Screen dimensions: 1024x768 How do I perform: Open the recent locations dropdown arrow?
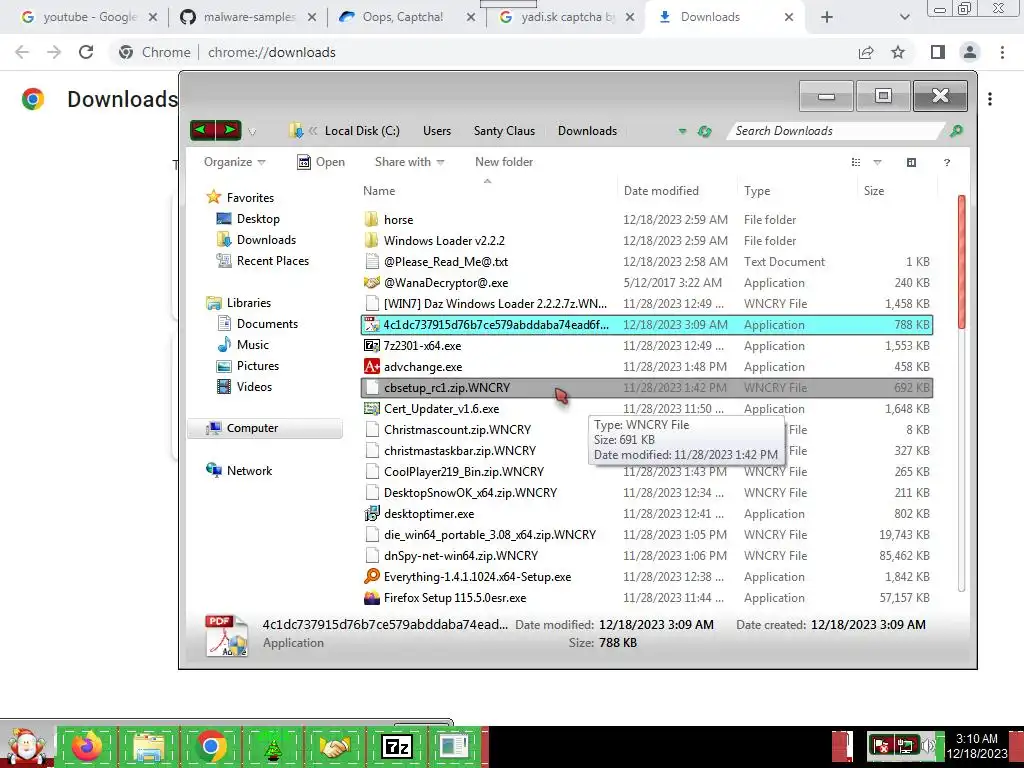[252, 132]
